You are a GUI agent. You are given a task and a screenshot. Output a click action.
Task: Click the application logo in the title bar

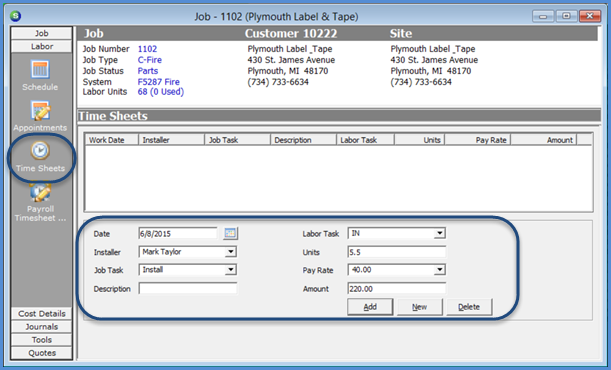[x=16, y=16]
